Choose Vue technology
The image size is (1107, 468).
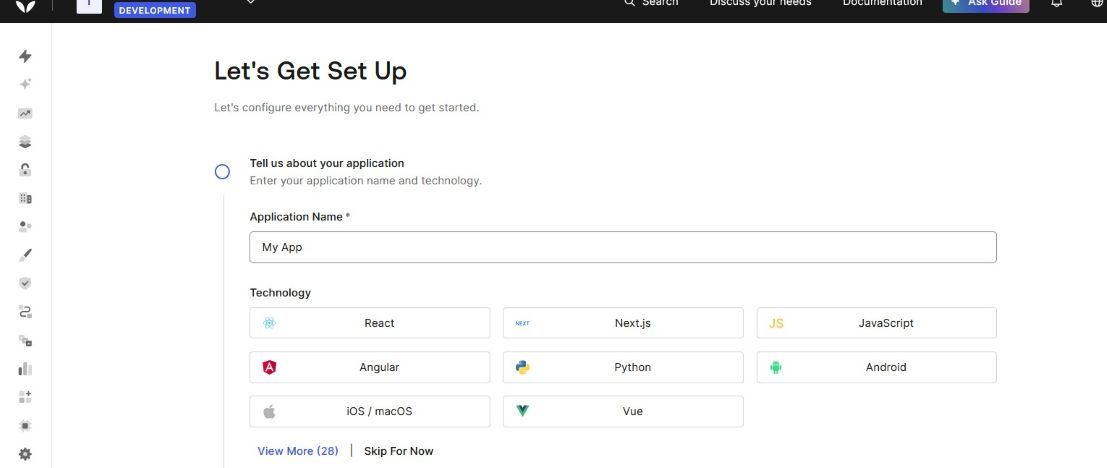tap(623, 411)
